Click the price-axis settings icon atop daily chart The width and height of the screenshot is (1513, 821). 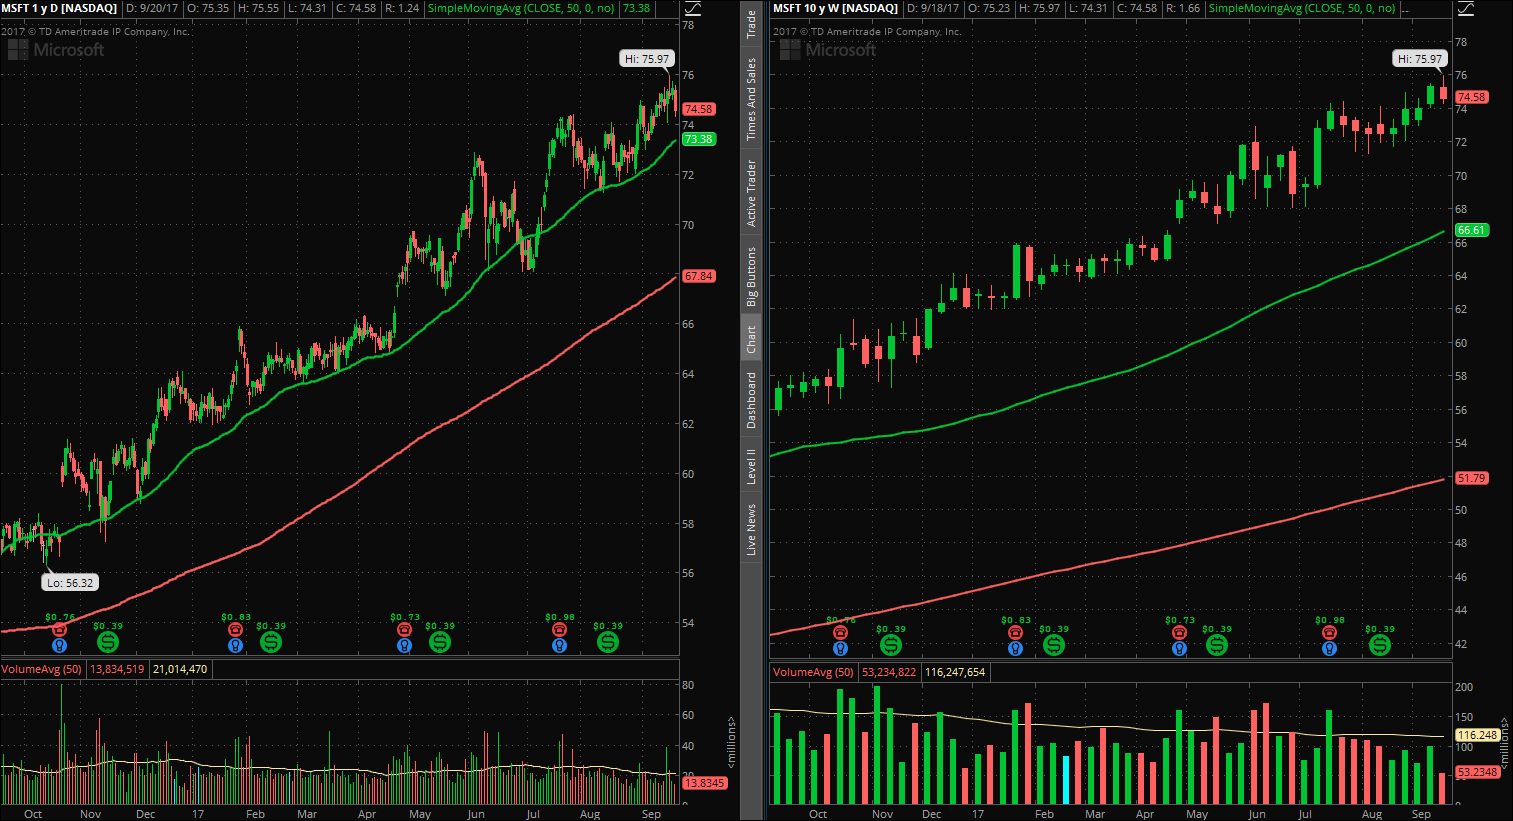[x=691, y=9]
